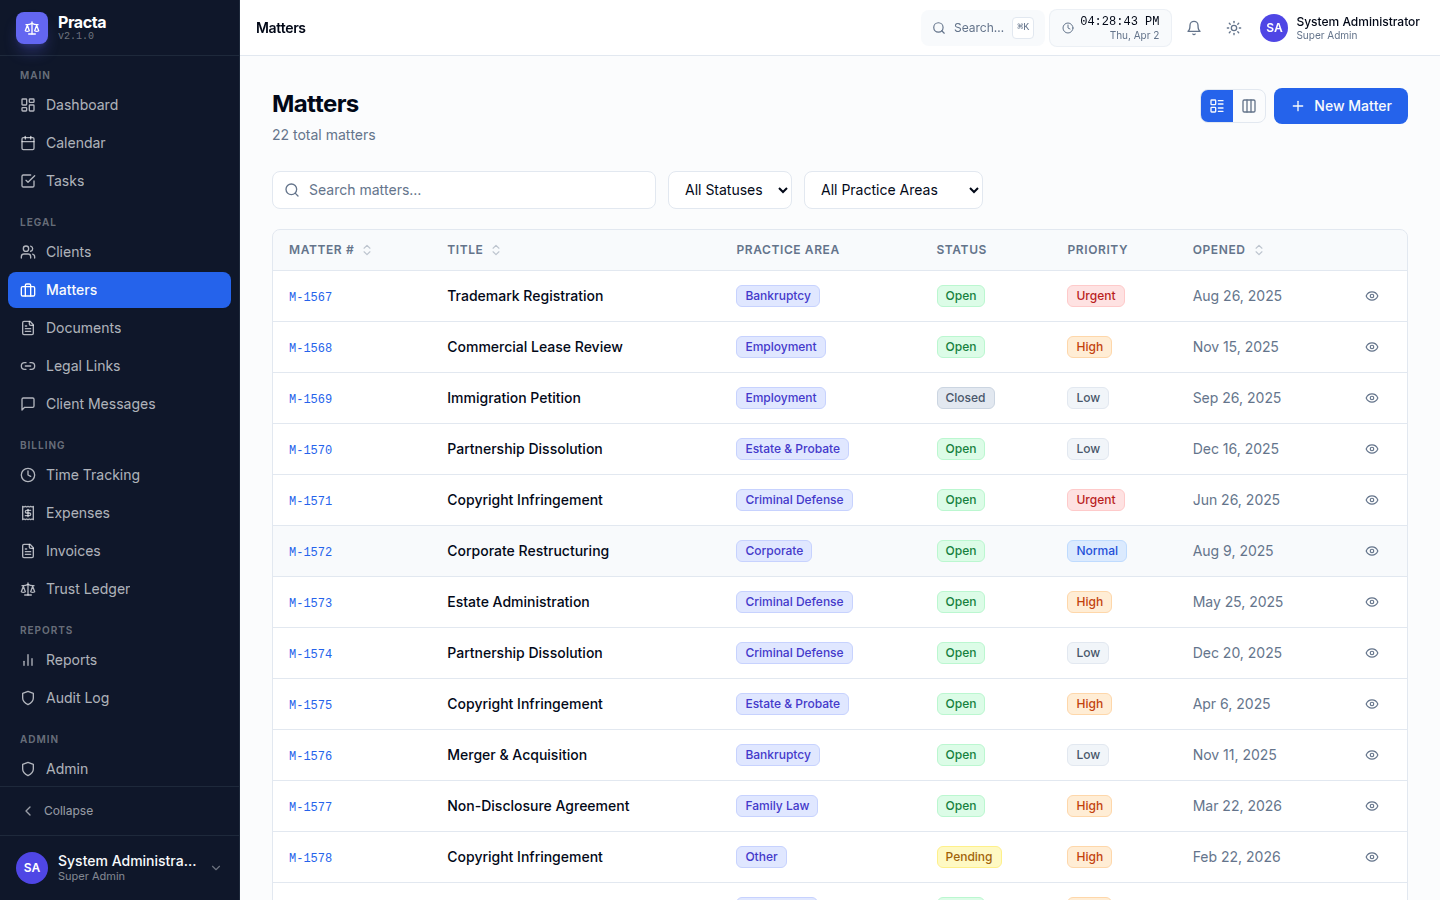This screenshot has width=1440, height=900.
Task: Open the All Statuses dropdown
Action: [730, 190]
